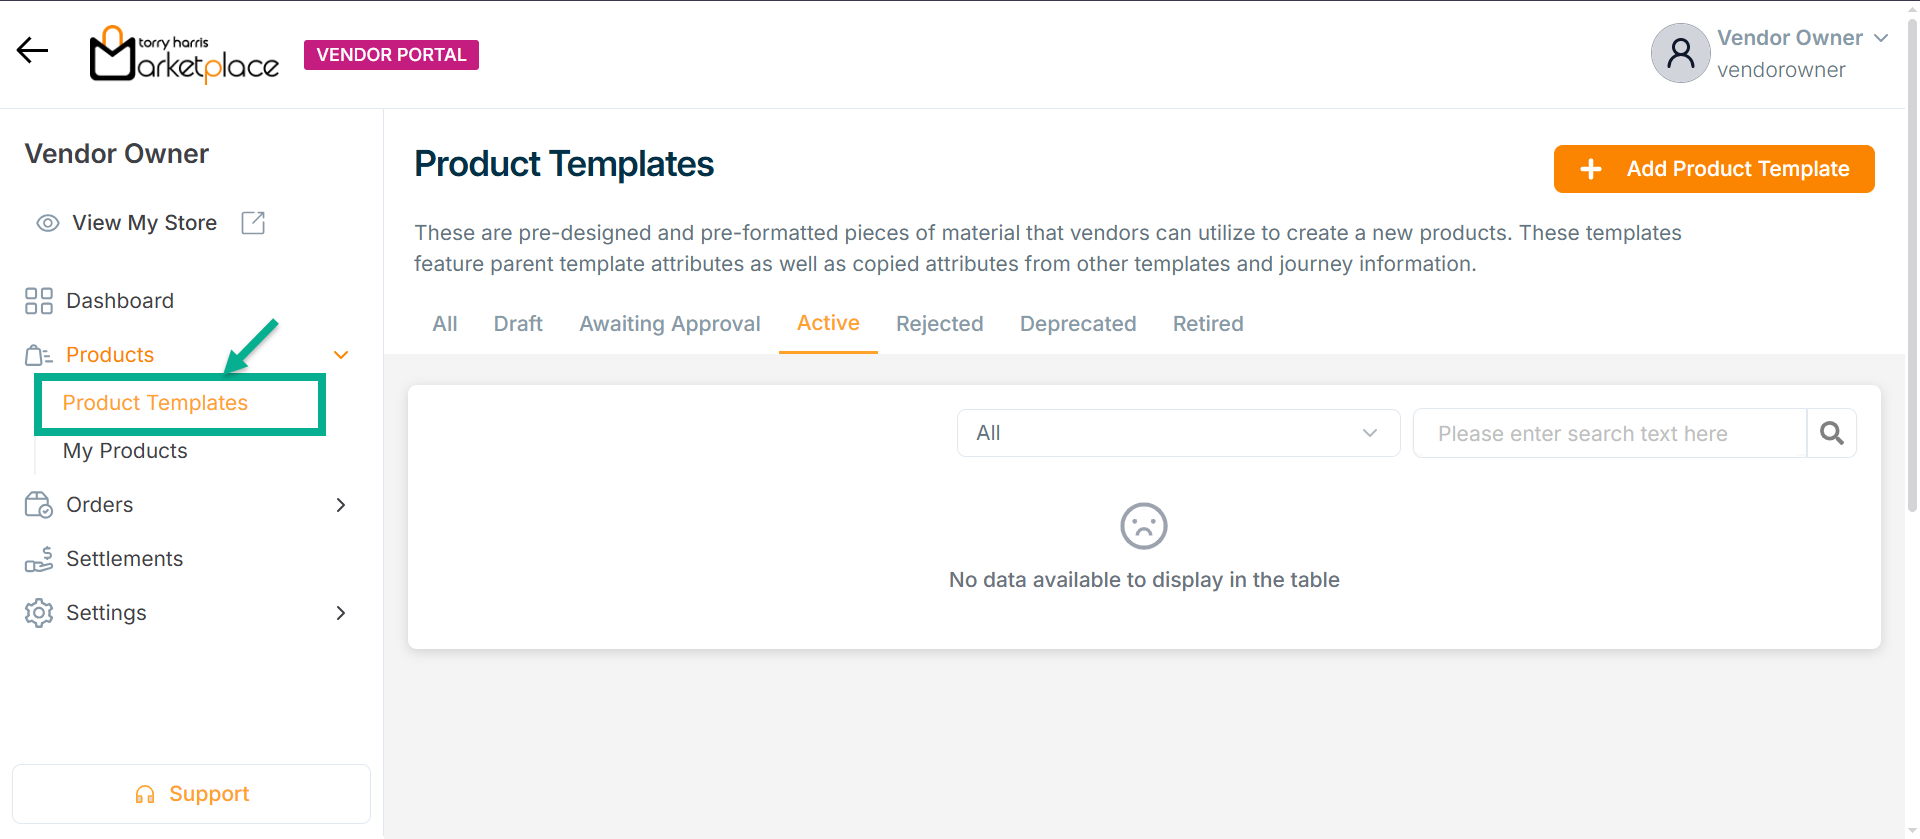This screenshot has height=839, width=1920.
Task: Click the Settings gear icon
Action: pyautogui.click(x=39, y=613)
